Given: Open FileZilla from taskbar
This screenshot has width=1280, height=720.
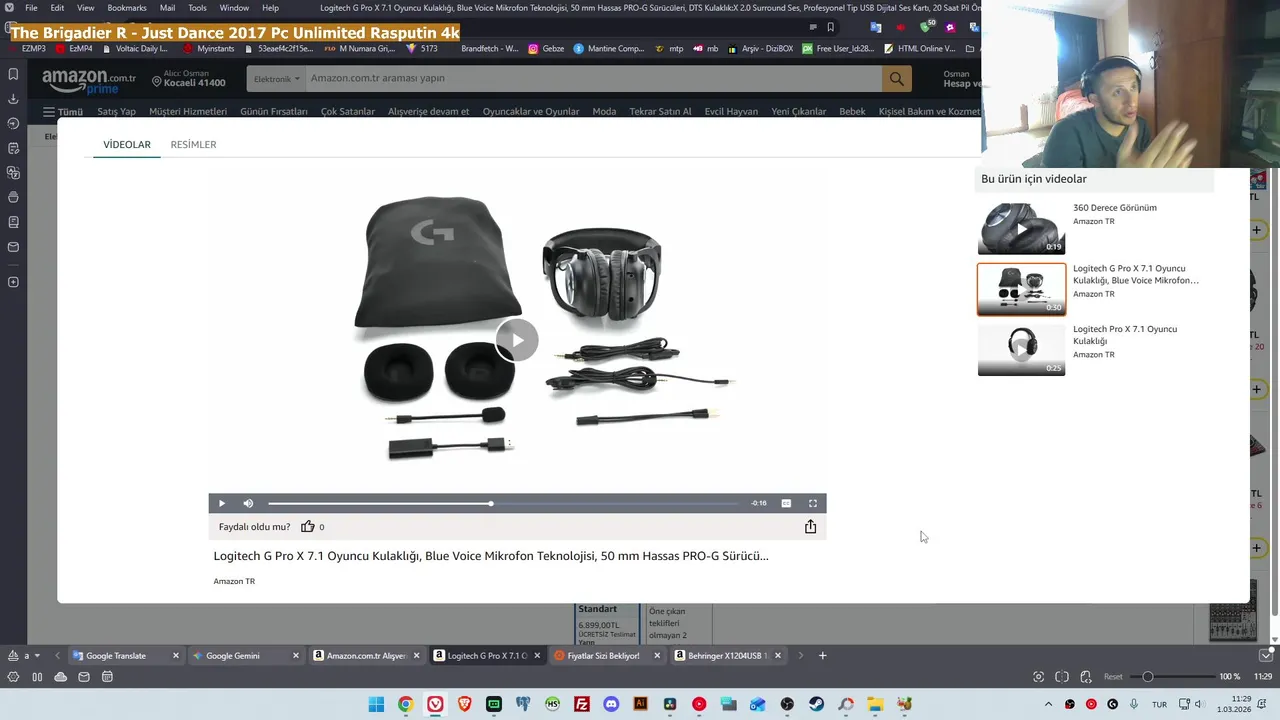Looking at the screenshot, I should [582, 704].
